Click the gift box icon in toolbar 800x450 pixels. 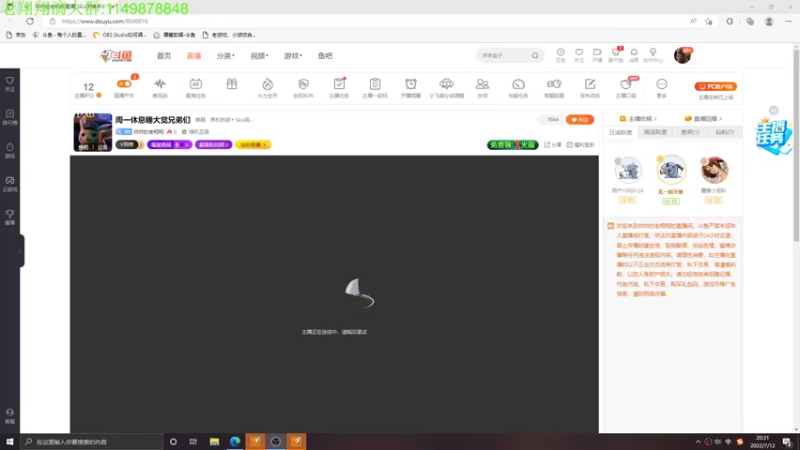pyautogui.click(x=232, y=84)
